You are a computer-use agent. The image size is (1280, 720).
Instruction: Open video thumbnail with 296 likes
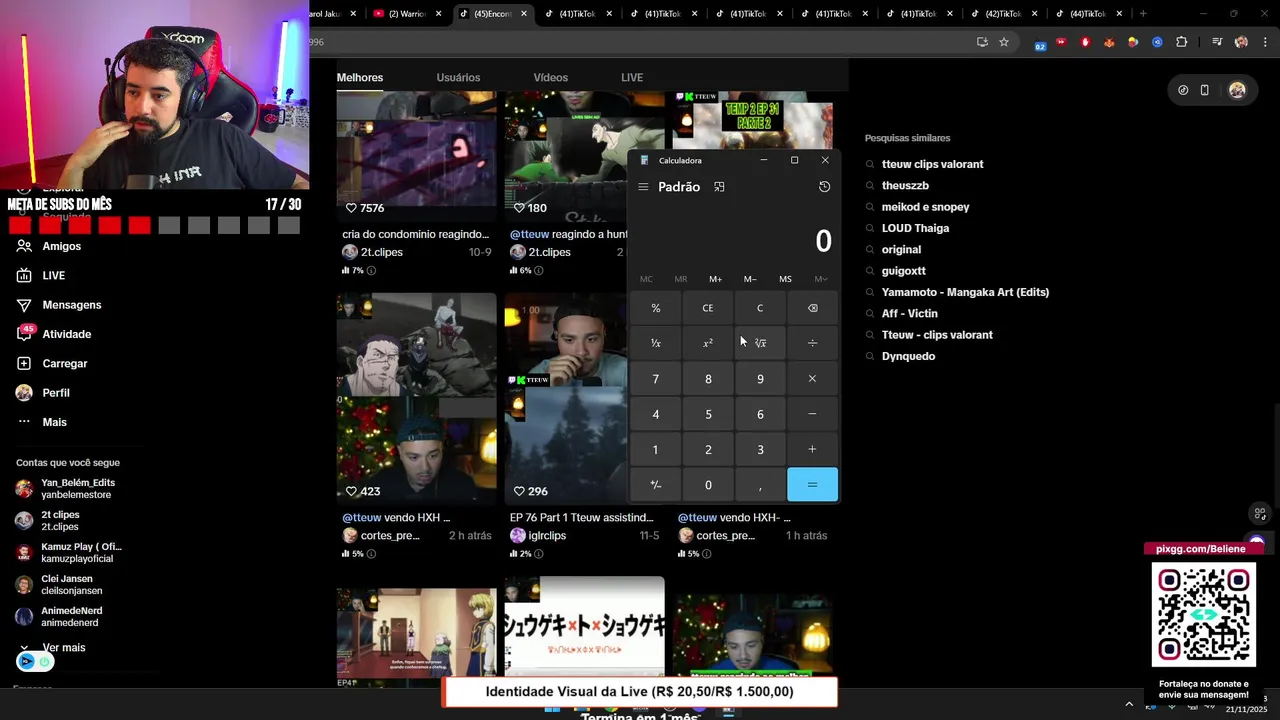point(566,397)
